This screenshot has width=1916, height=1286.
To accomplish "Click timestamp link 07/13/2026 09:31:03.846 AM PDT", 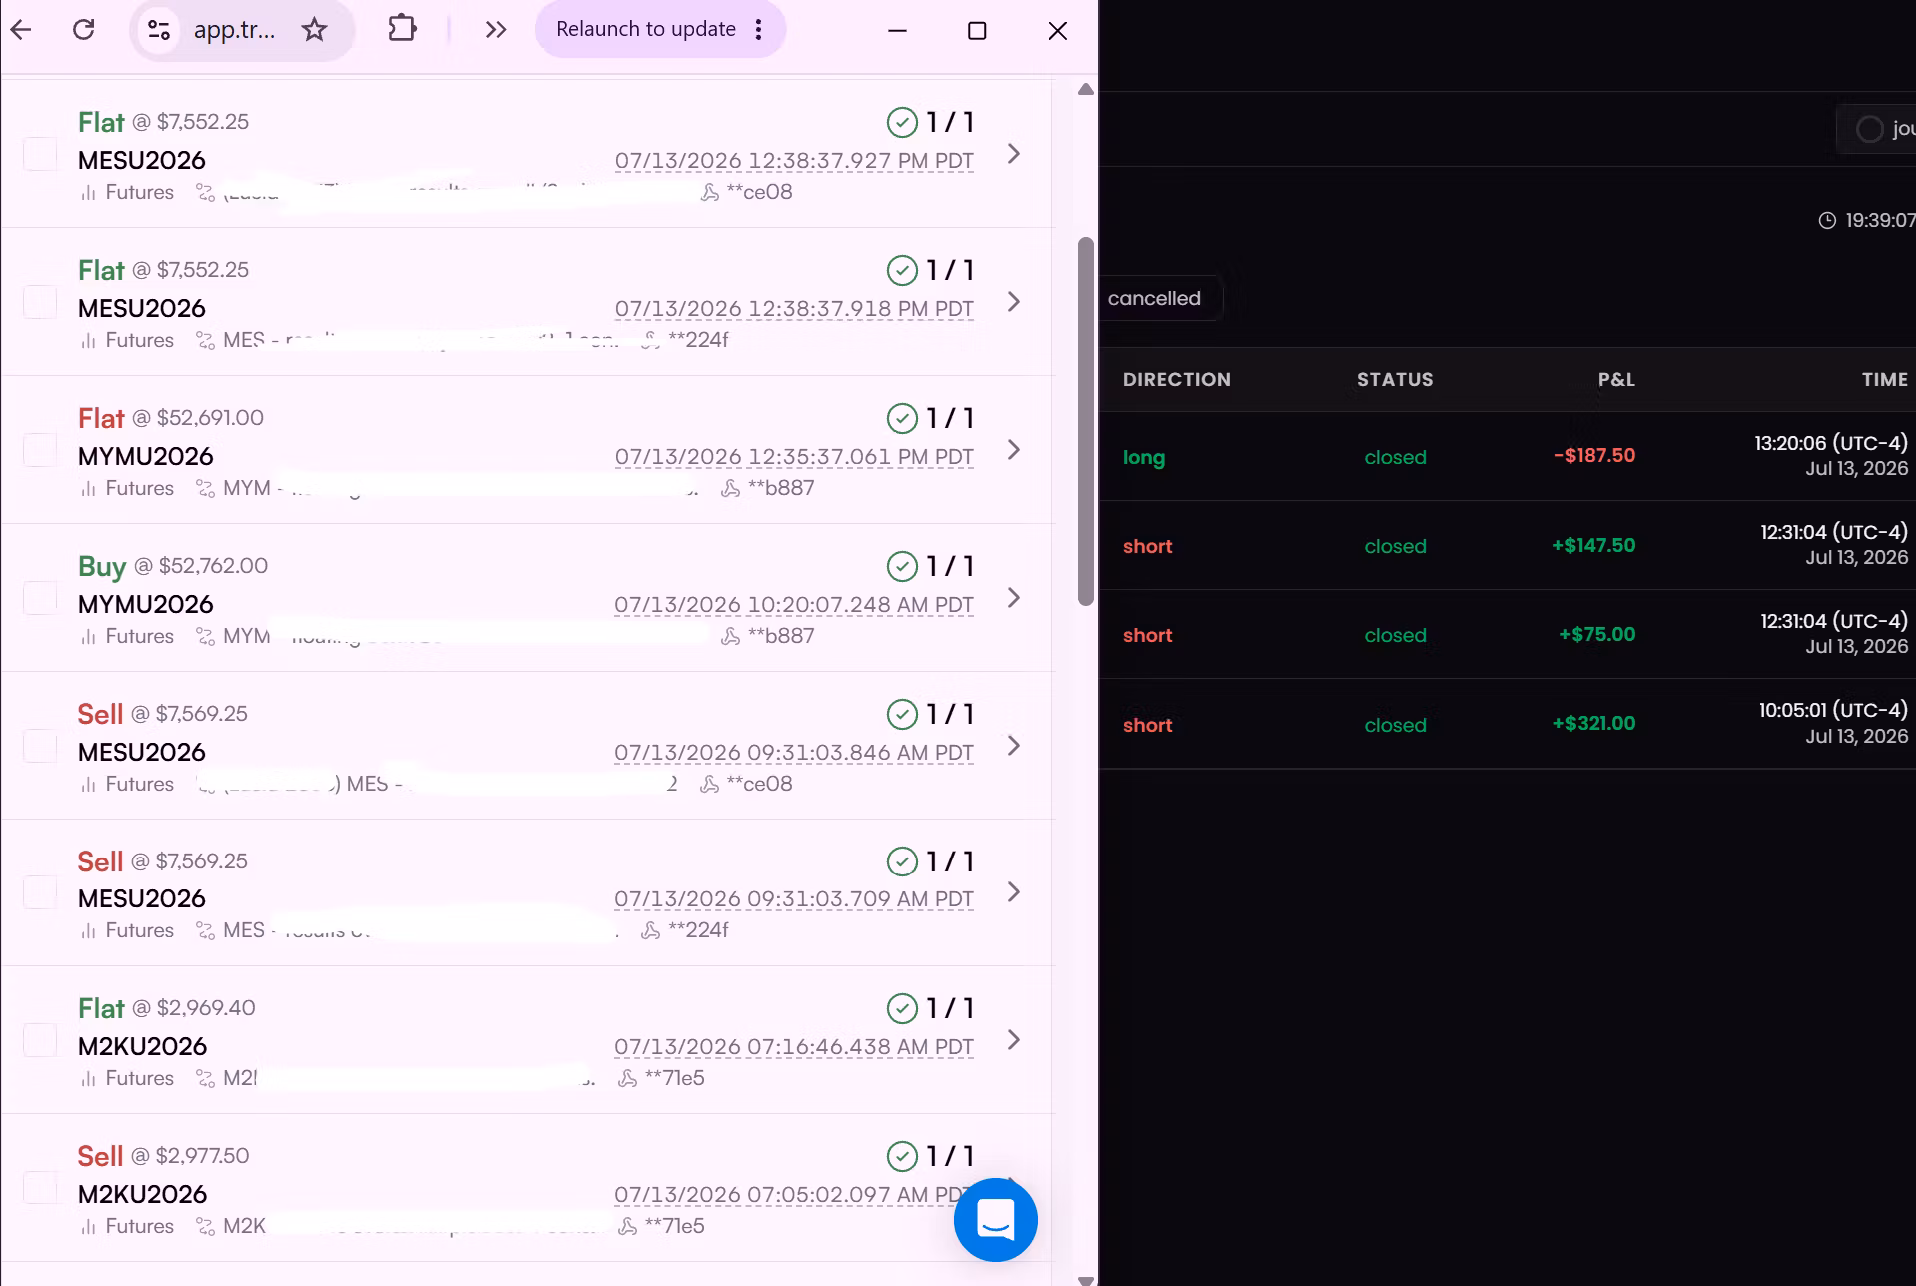I will tap(794, 753).
